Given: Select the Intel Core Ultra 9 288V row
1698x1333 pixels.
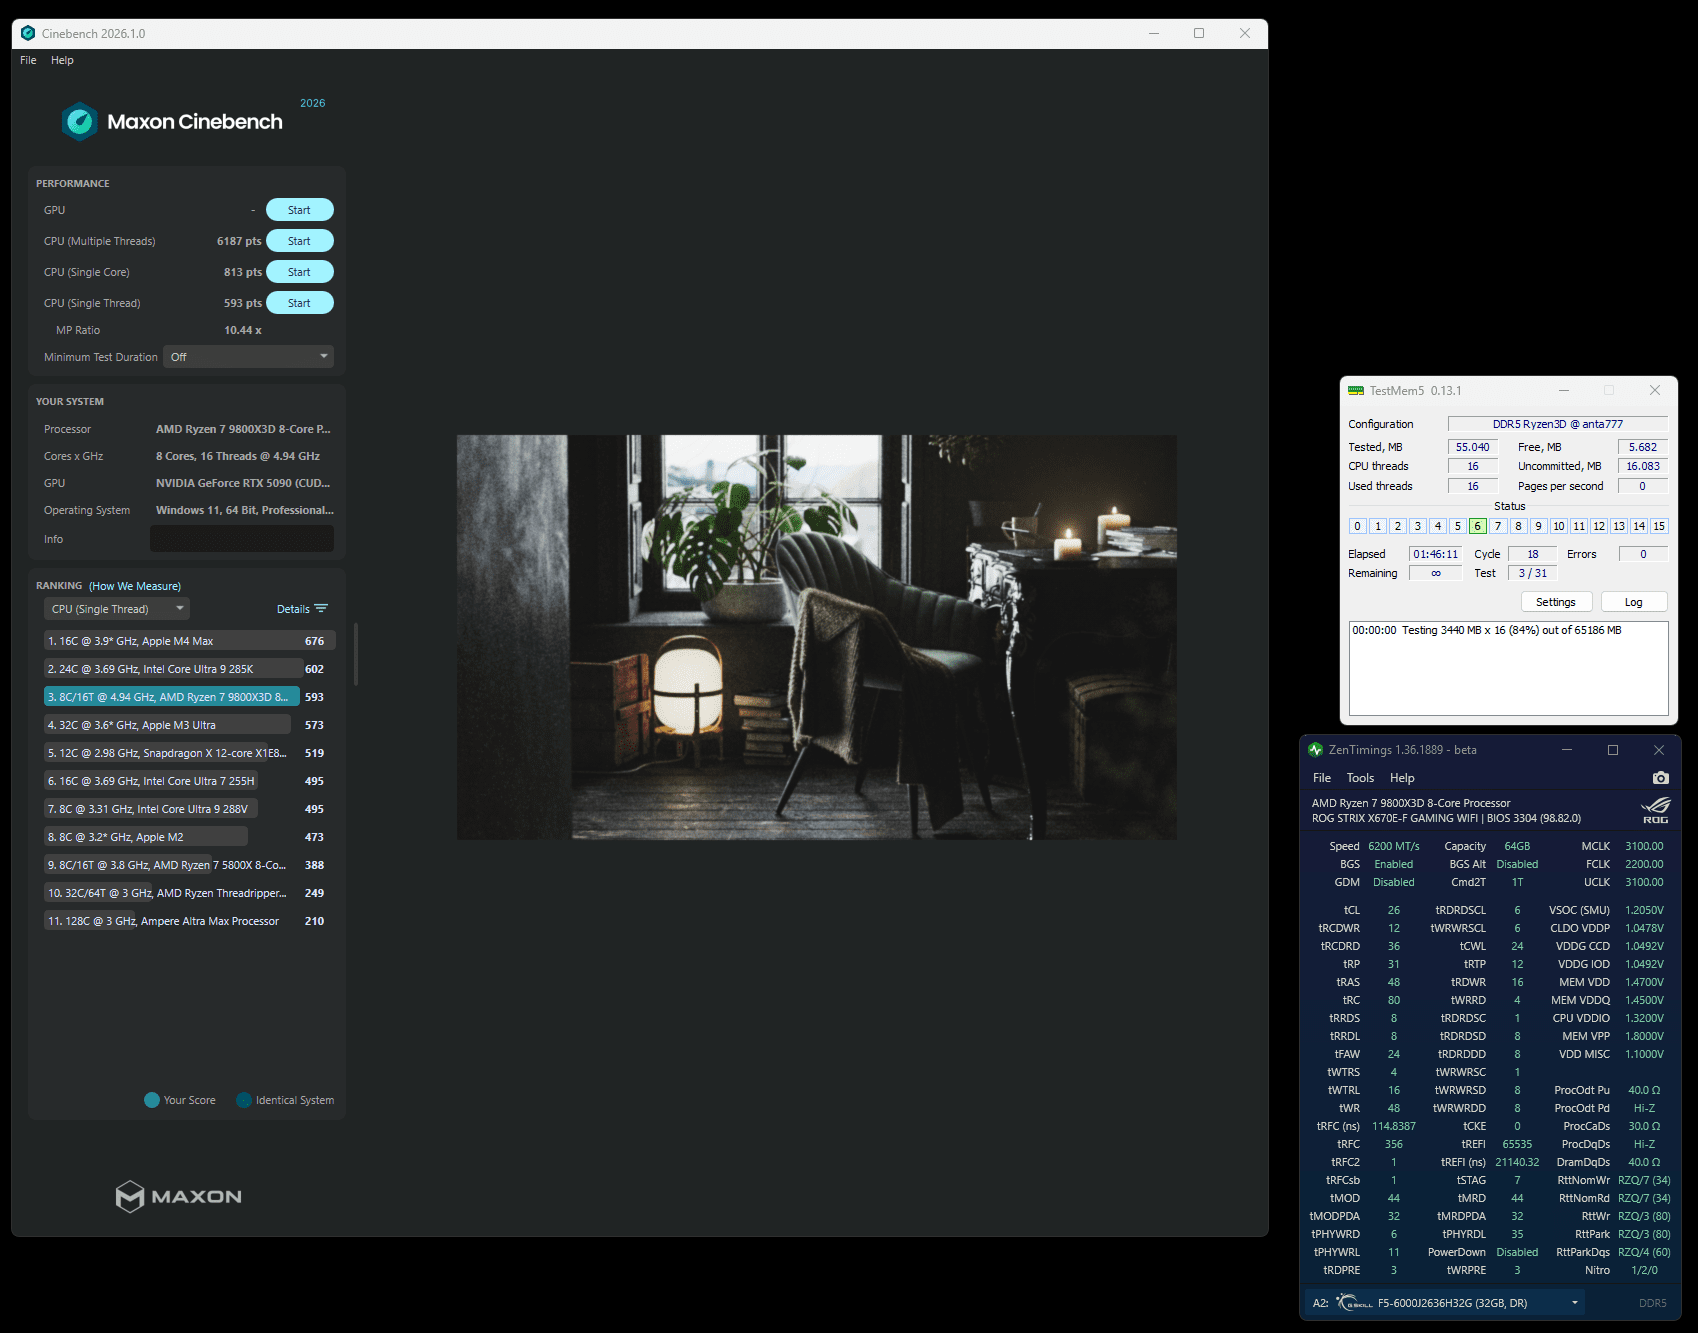Looking at the screenshot, I should coord(186,809).
